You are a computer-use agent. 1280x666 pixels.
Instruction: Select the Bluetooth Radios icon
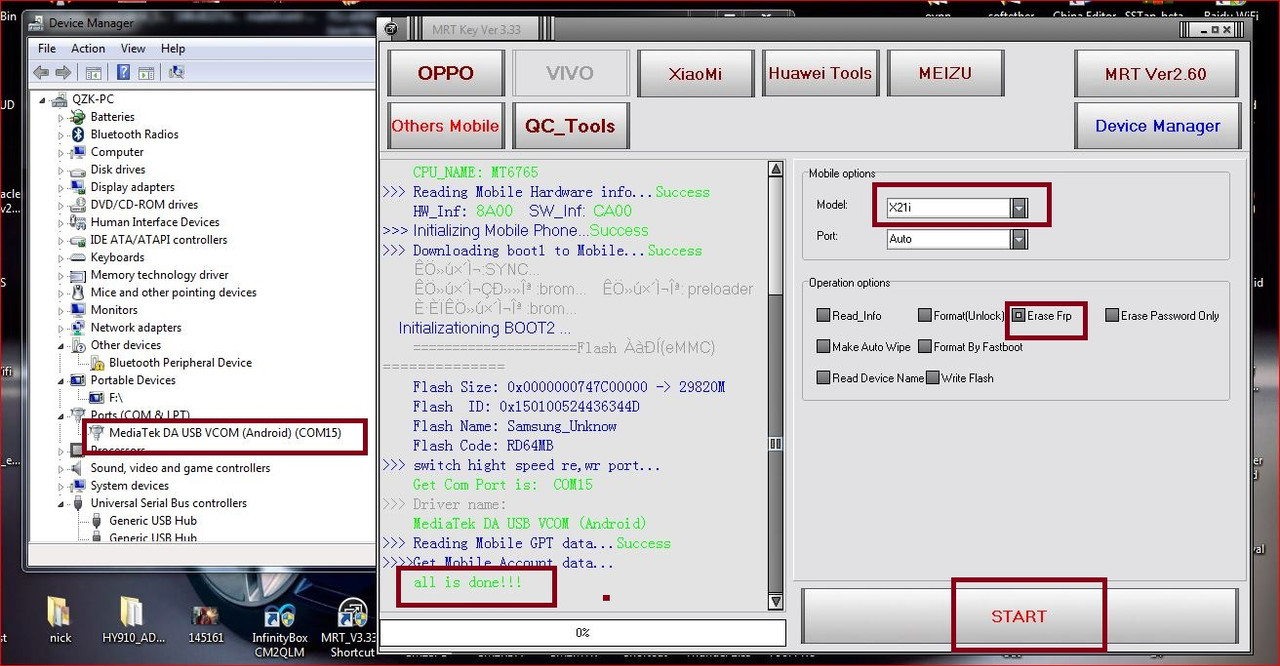[78, 134]
